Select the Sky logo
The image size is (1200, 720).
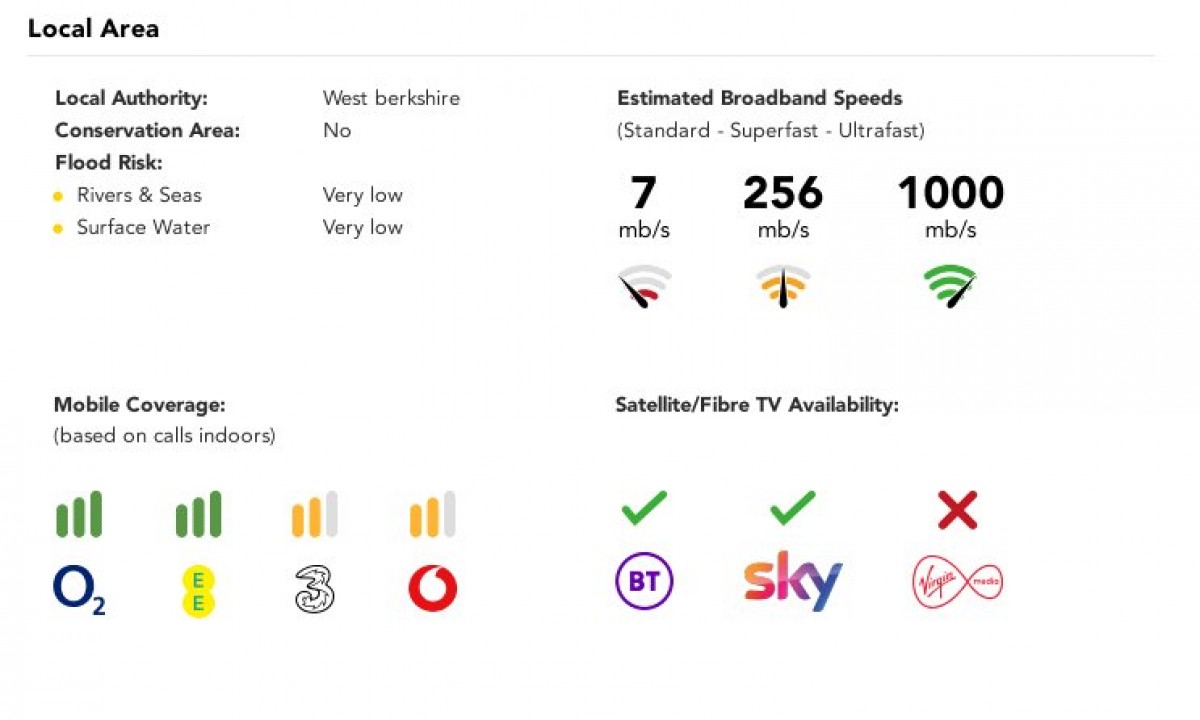click(x=793, y=583)
